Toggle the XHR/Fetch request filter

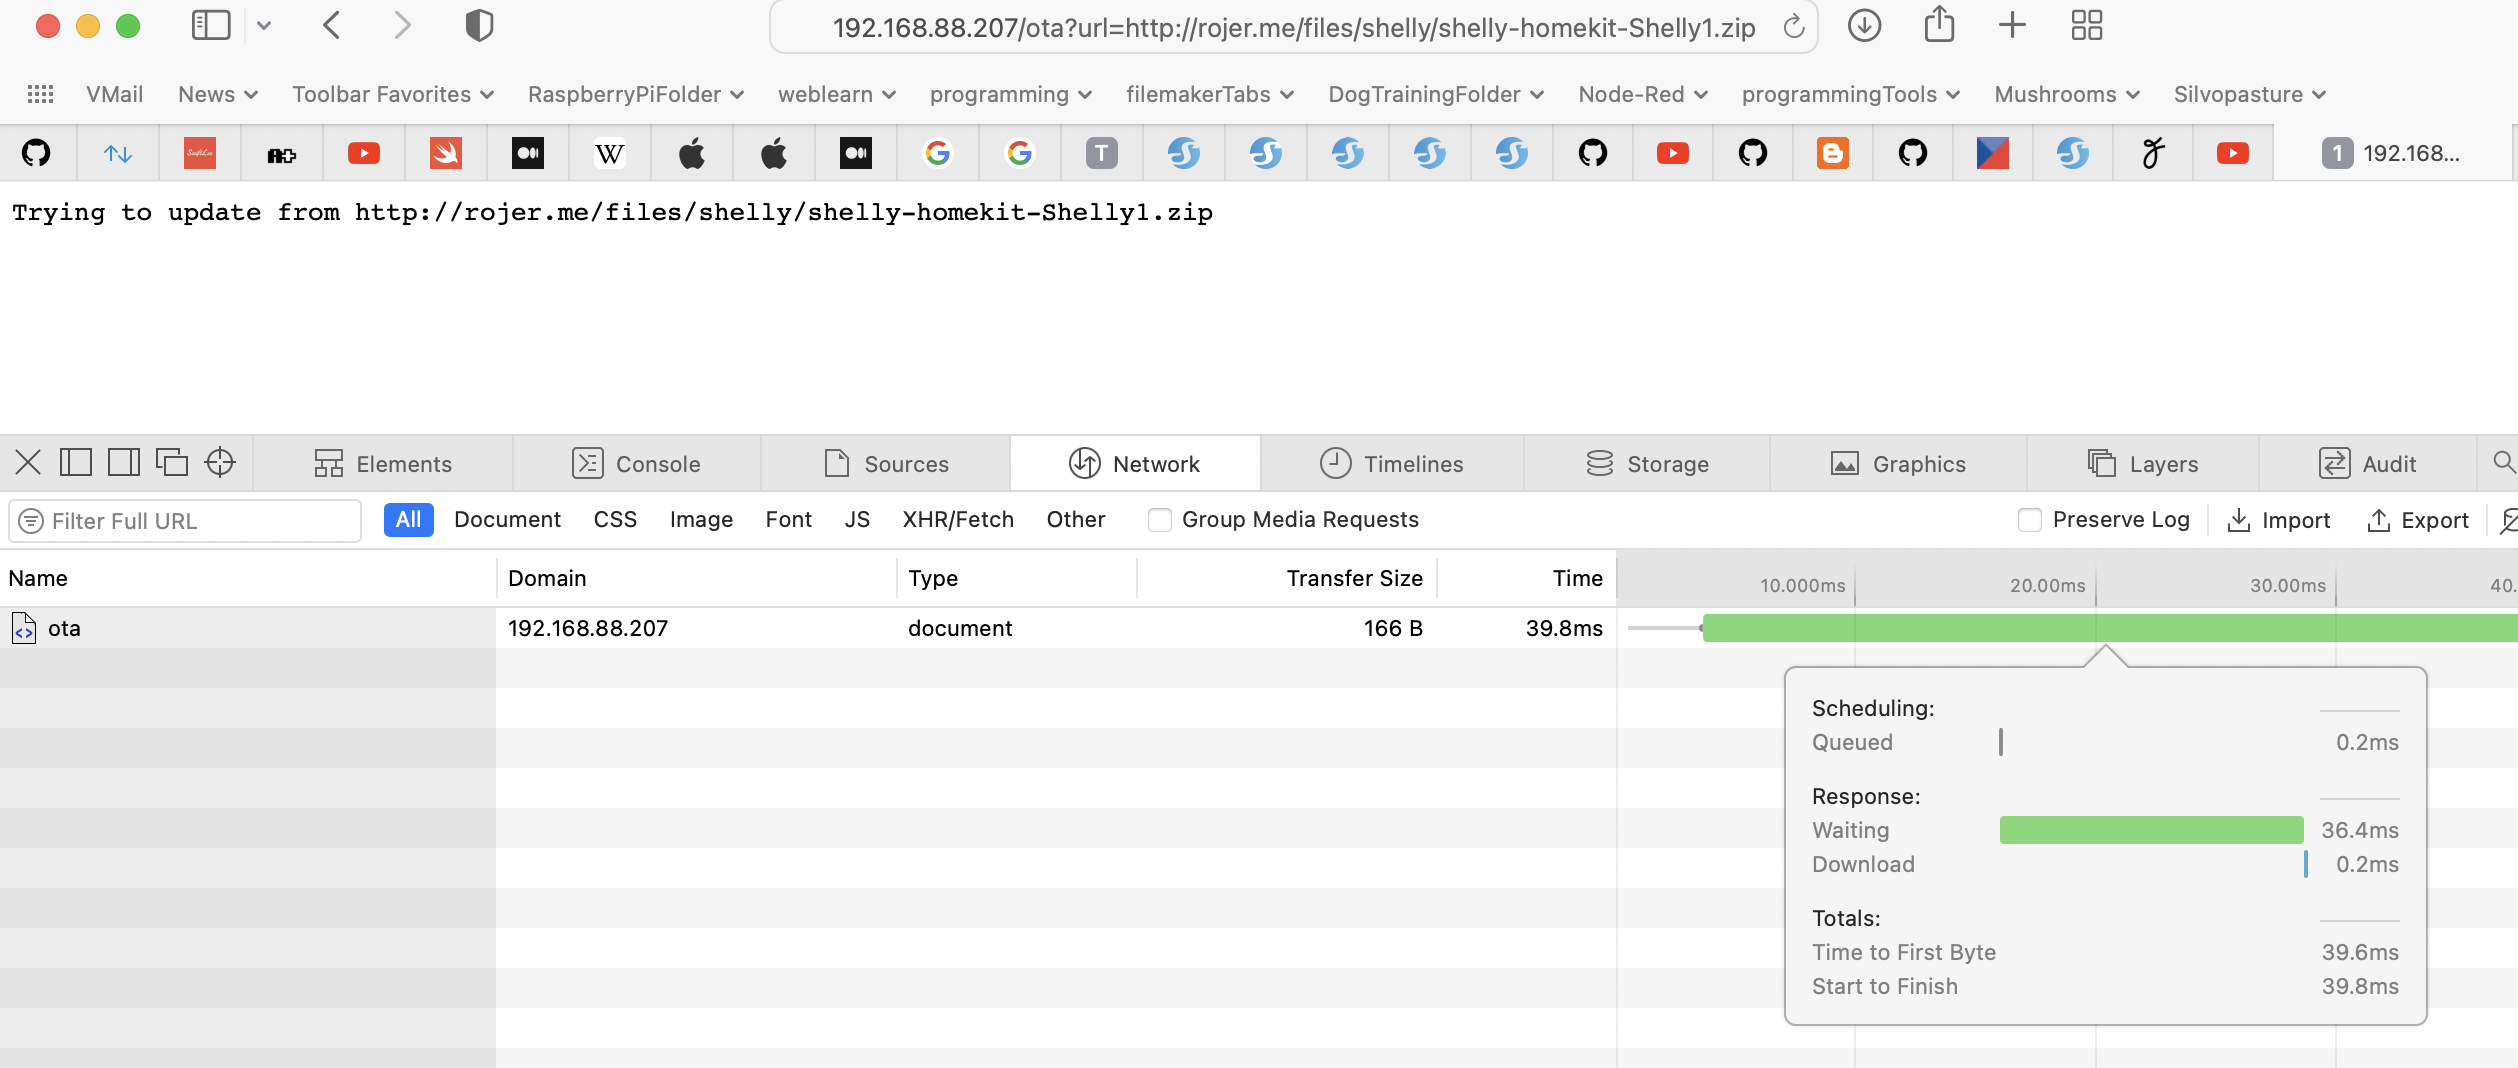957,519
